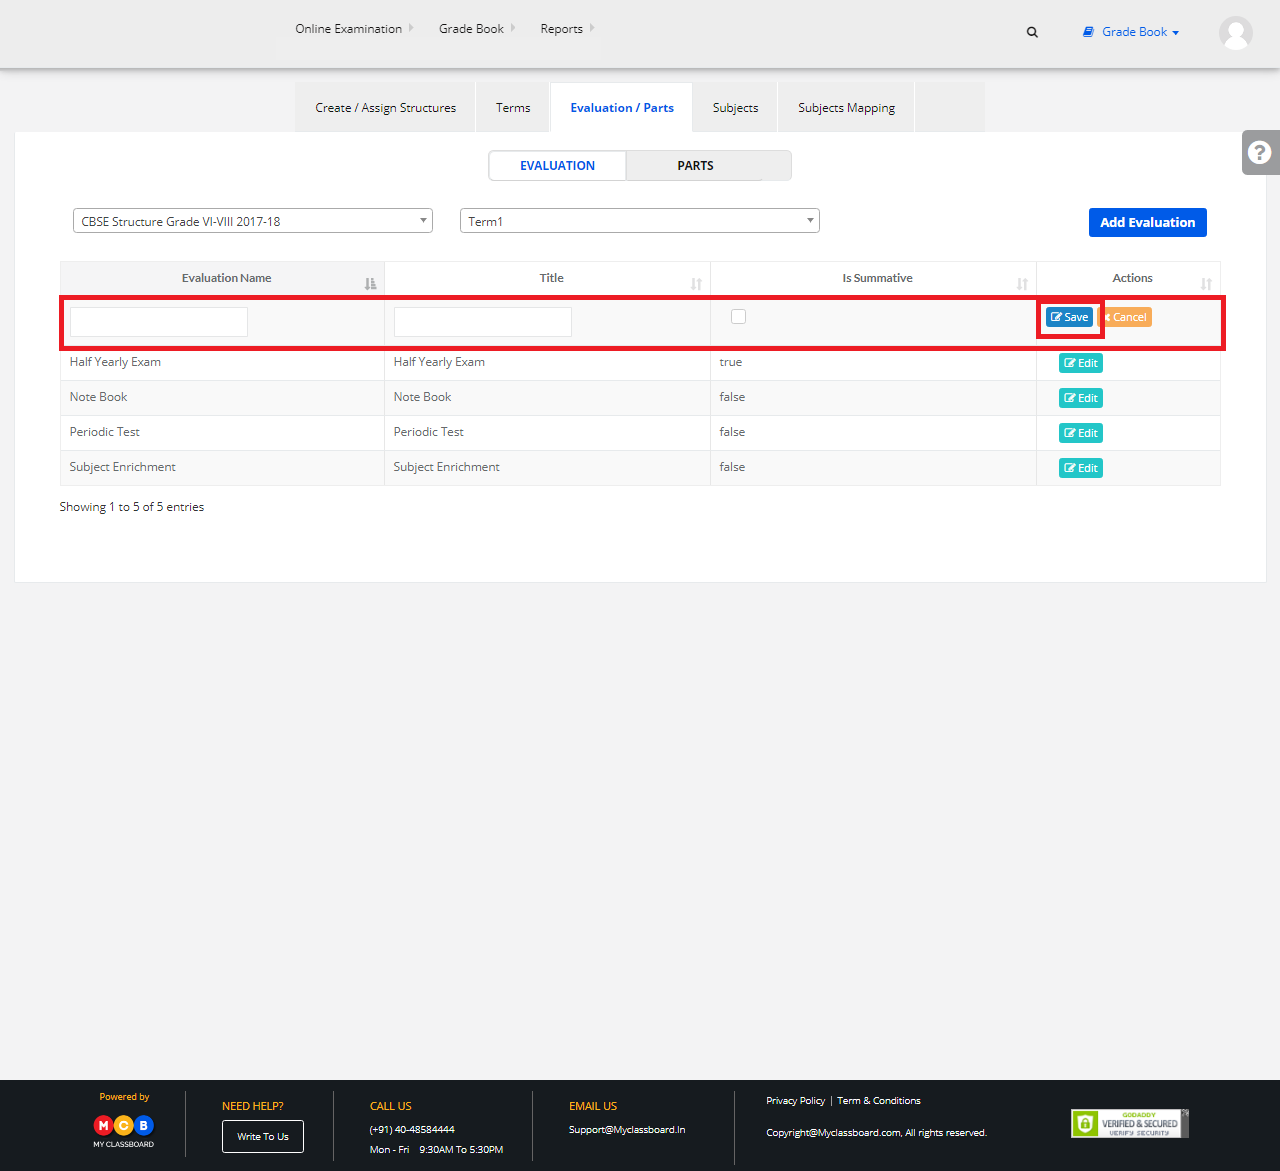Open the Privacy Policy link
Image resolution: width=1280 pixels, height=1171 pixels.
point(796,1101)
